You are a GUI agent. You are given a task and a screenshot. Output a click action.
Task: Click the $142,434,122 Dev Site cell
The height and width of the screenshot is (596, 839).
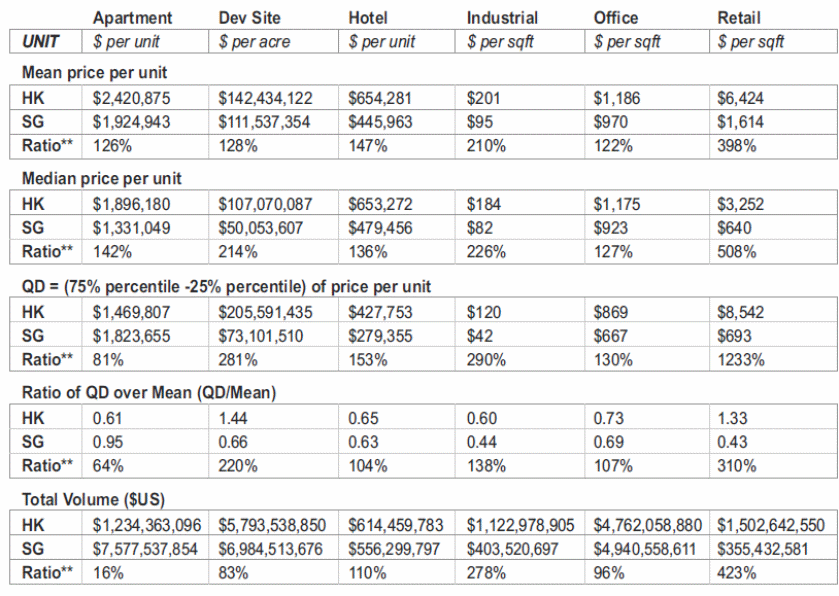pos(265,99)
